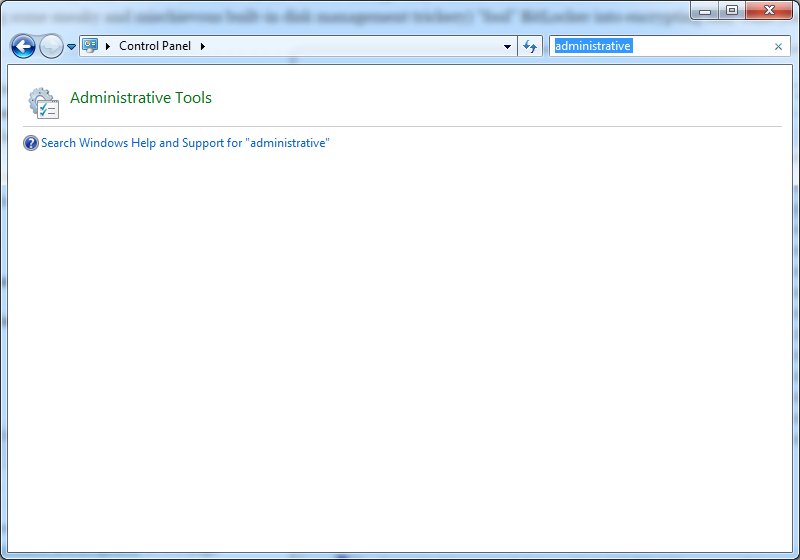This screenshot has height=560, width=800.
Task: Click the blue Back navigation arrow
Action: [23, 46]
